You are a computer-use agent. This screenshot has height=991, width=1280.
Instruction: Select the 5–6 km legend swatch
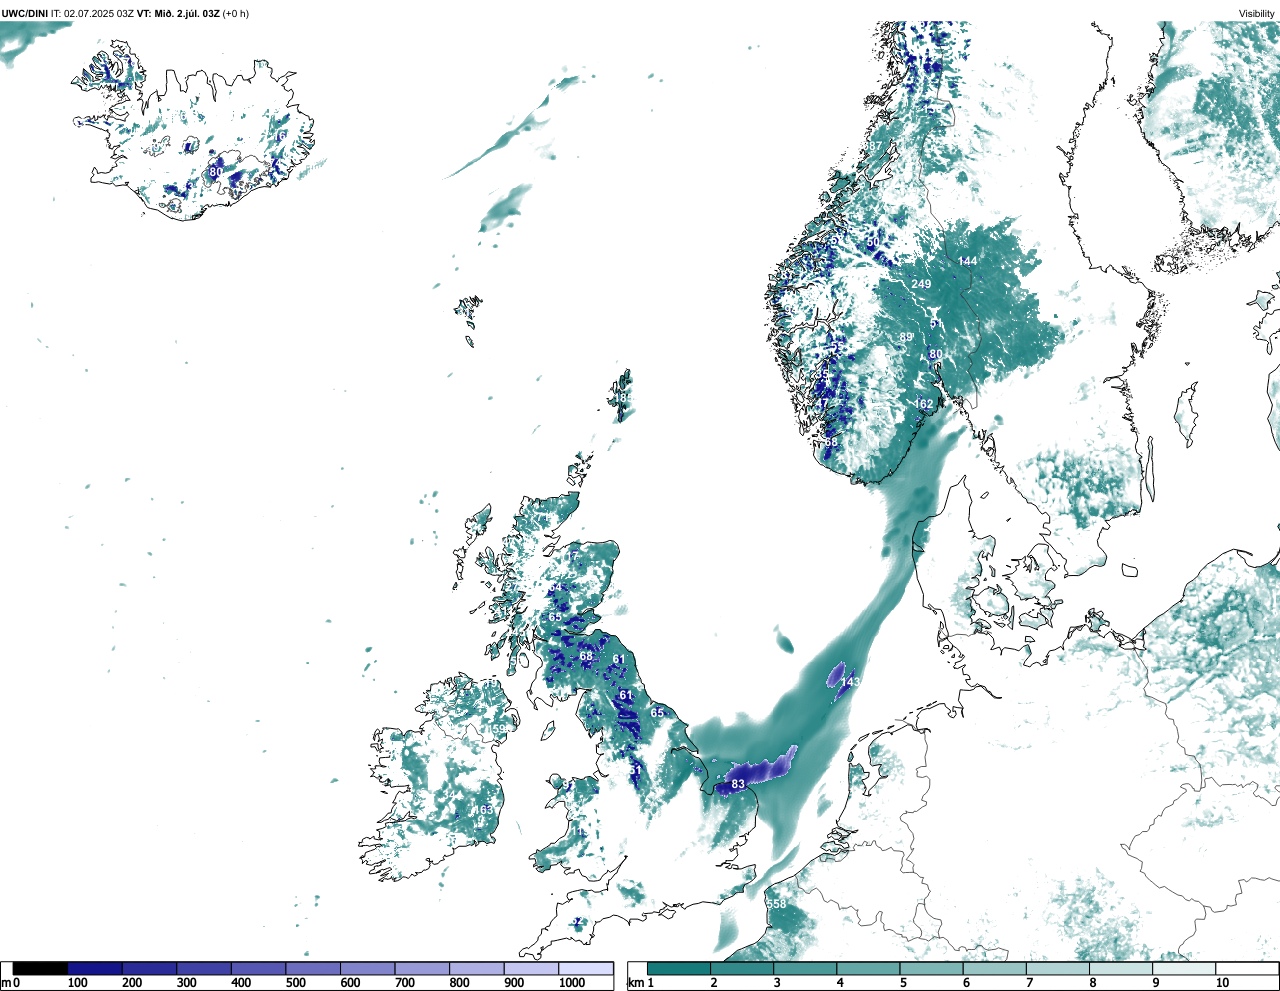point(931,968)
